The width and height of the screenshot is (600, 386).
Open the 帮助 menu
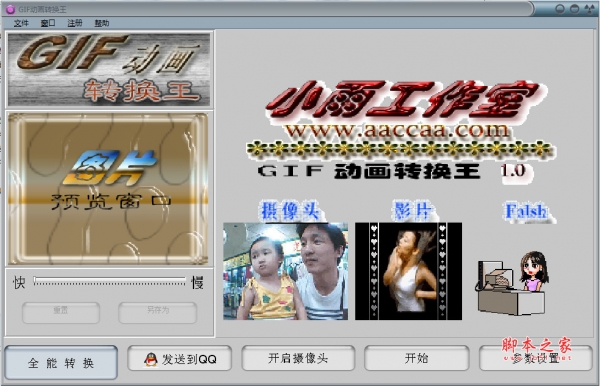[102, 23]
